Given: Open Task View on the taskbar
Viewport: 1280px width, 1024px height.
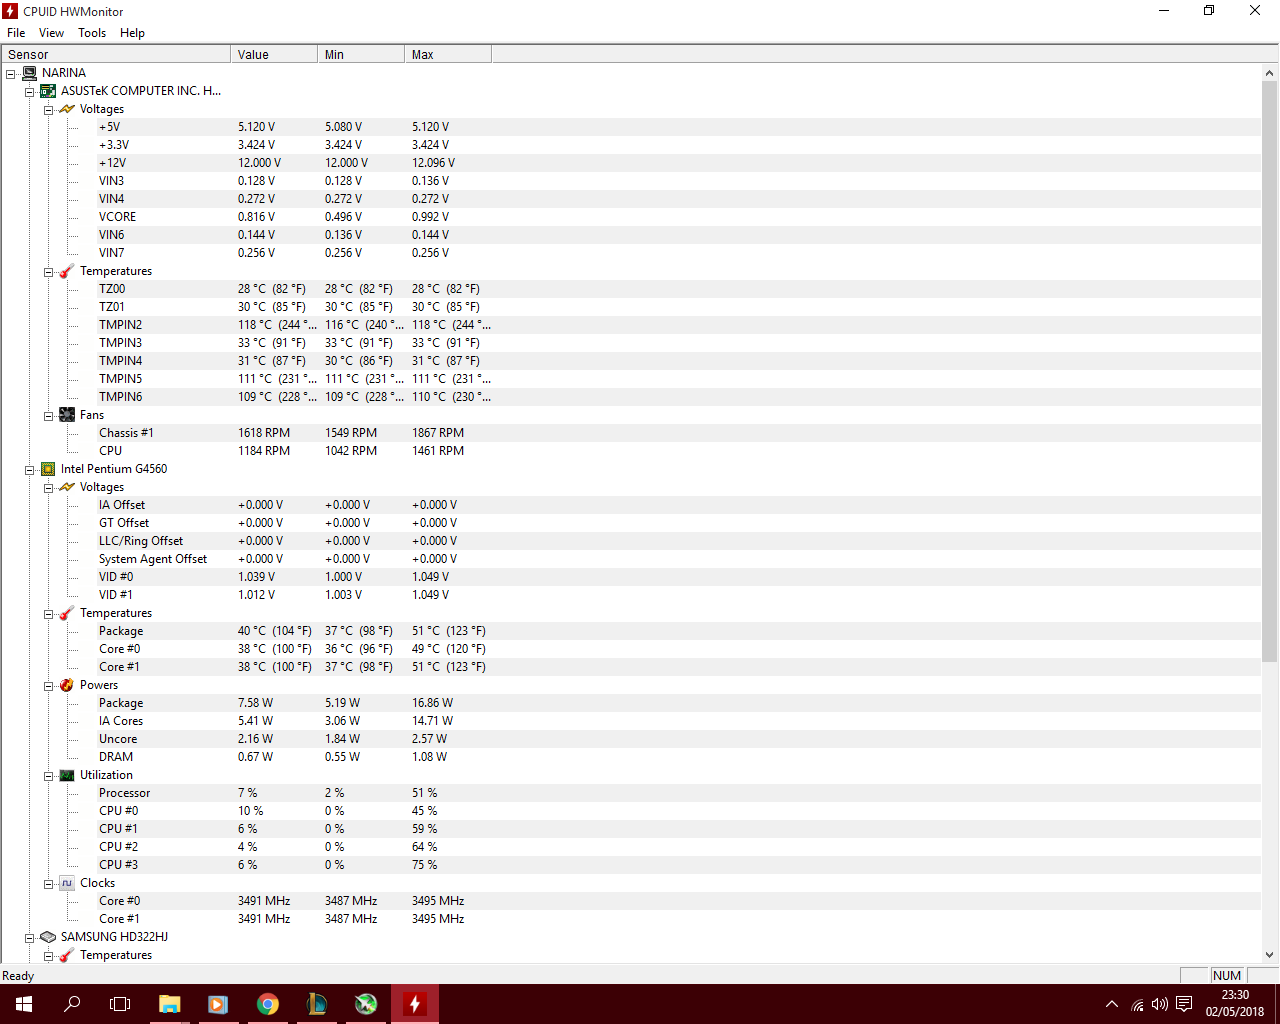Looking at the screenshot, I should tap(120, 1004).
